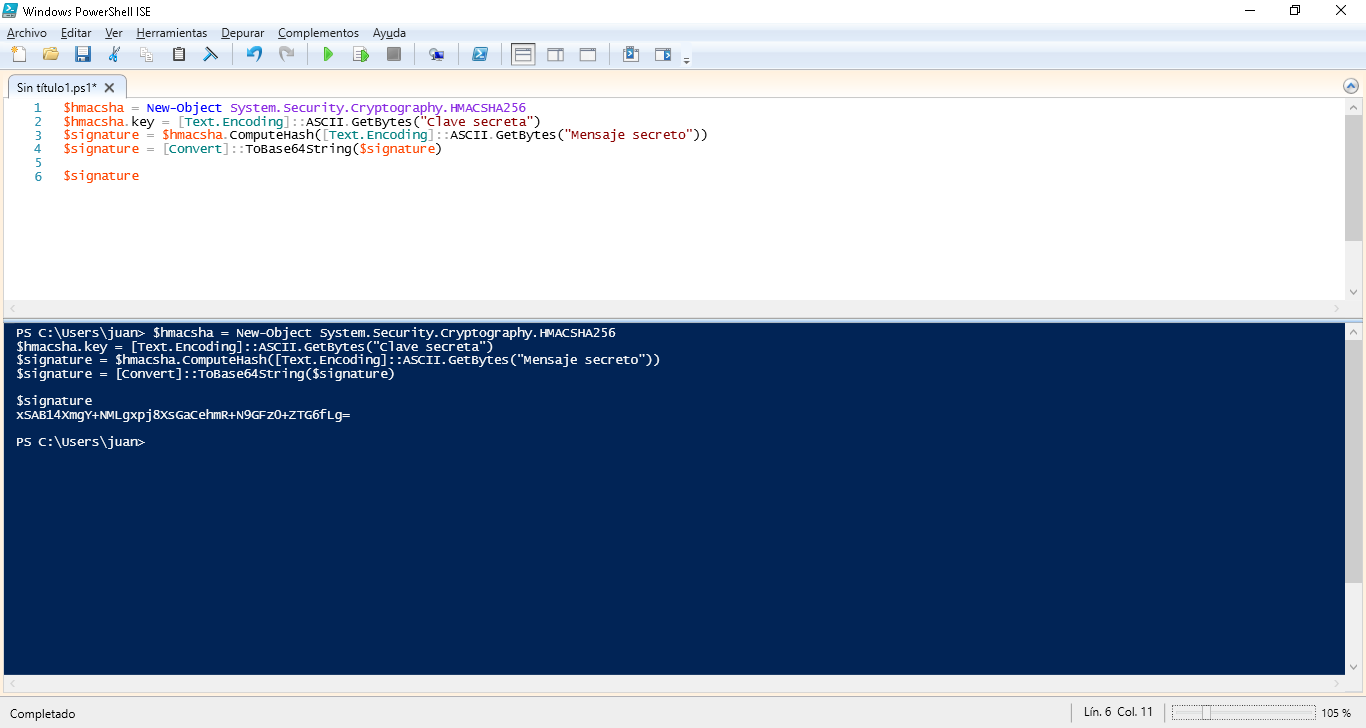The height and width of the screenshot is (728, 1366).
Task: Expand the toolbar overflow options arrow
Action: (686, 60)
